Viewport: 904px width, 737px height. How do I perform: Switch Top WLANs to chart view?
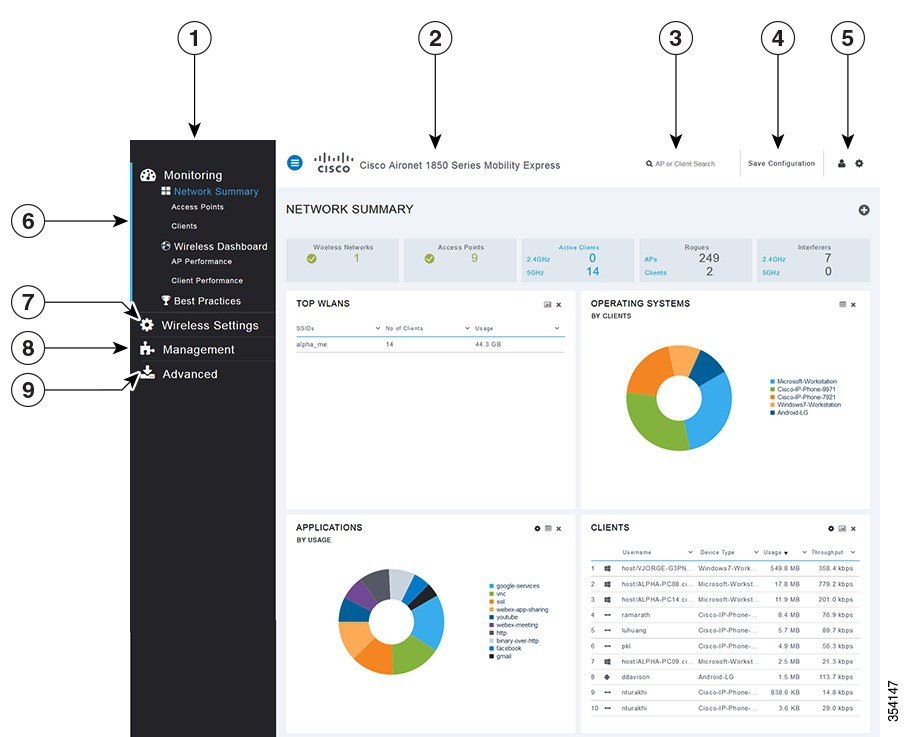point(548,304)
